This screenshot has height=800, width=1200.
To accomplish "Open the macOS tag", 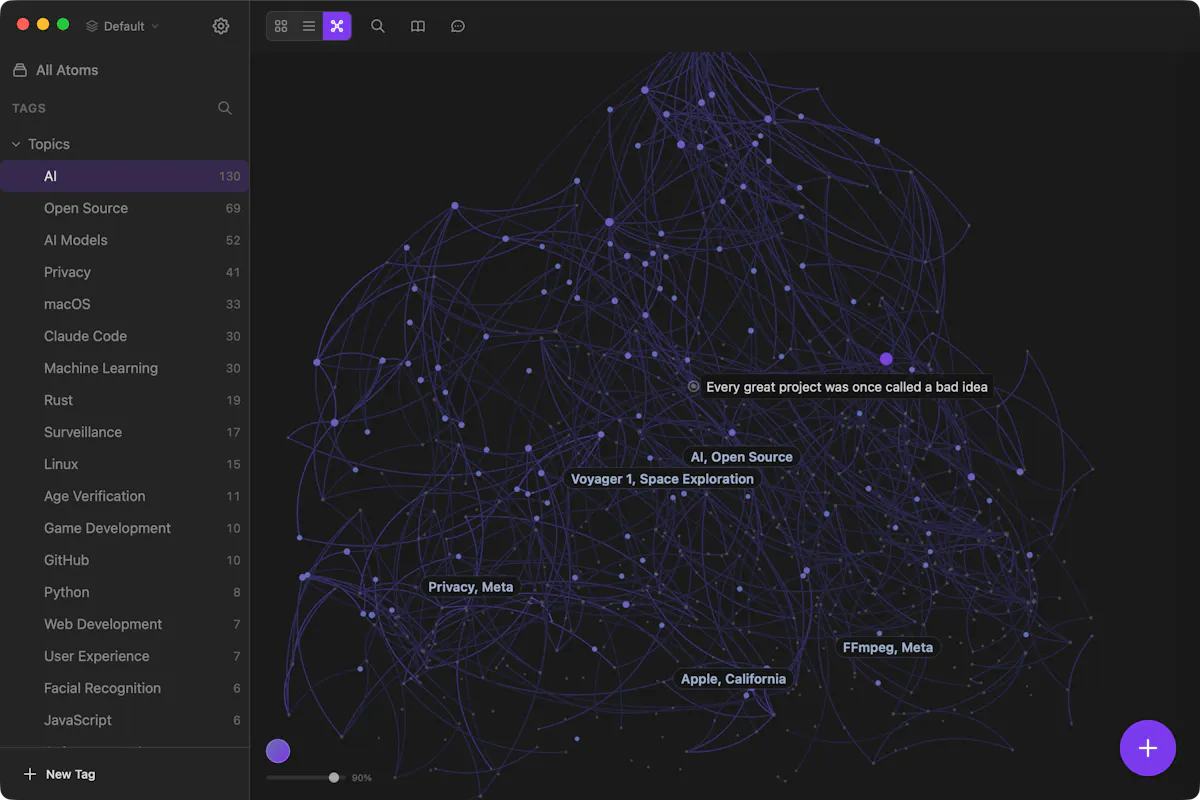I will (124, 304).
